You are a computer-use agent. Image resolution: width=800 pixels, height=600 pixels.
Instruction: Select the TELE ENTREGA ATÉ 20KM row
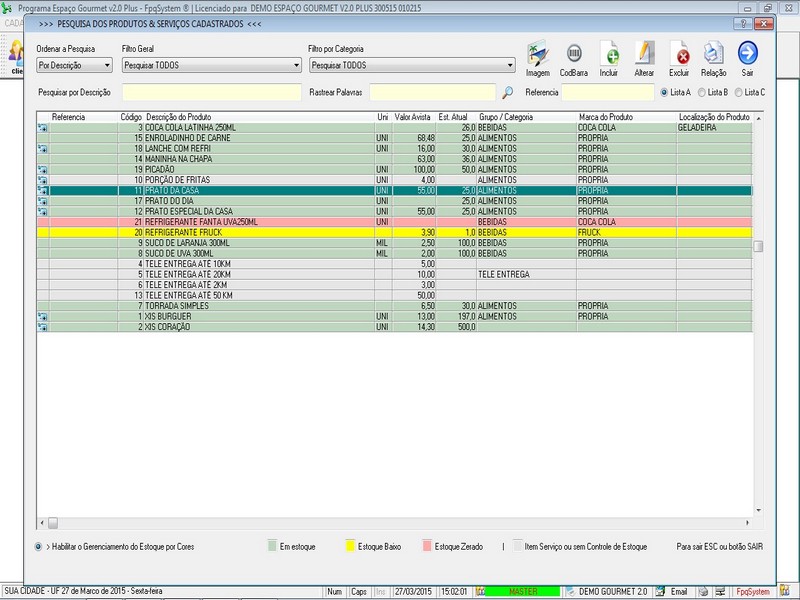pos(394,274)
